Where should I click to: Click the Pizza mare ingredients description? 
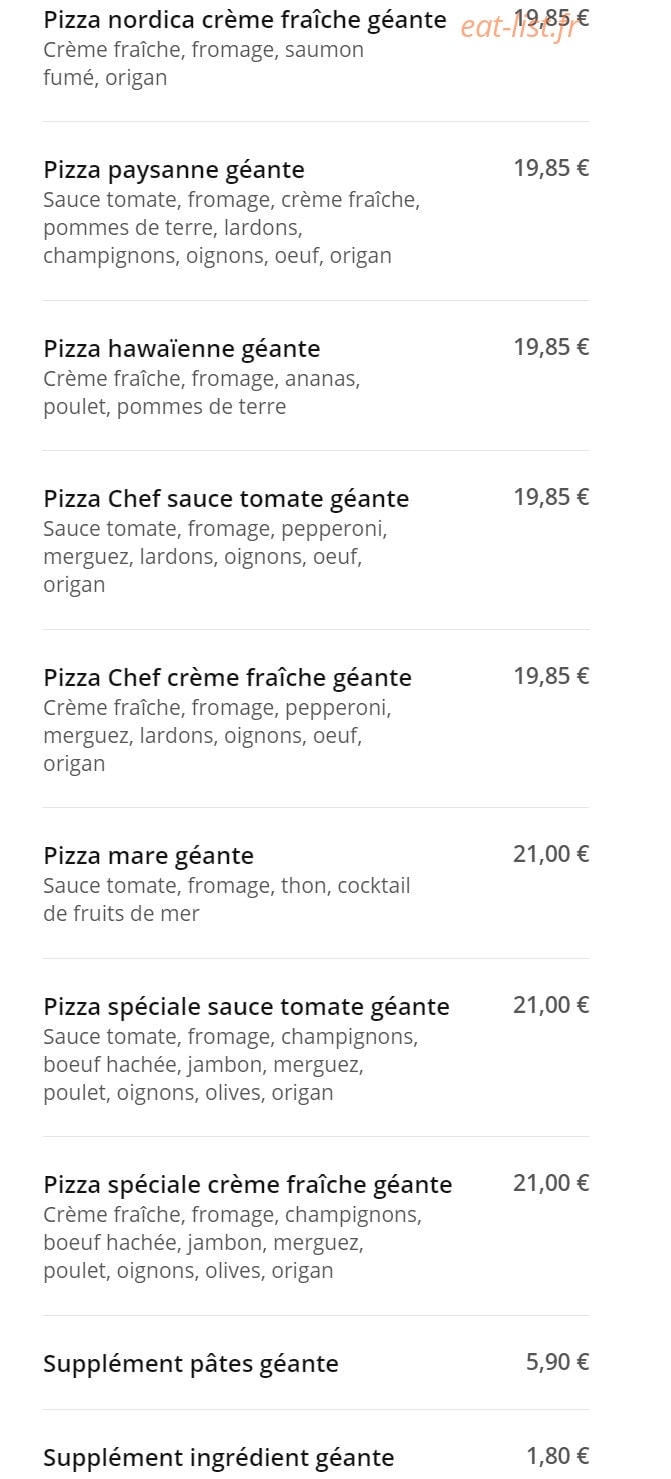[x=227, y=899]
